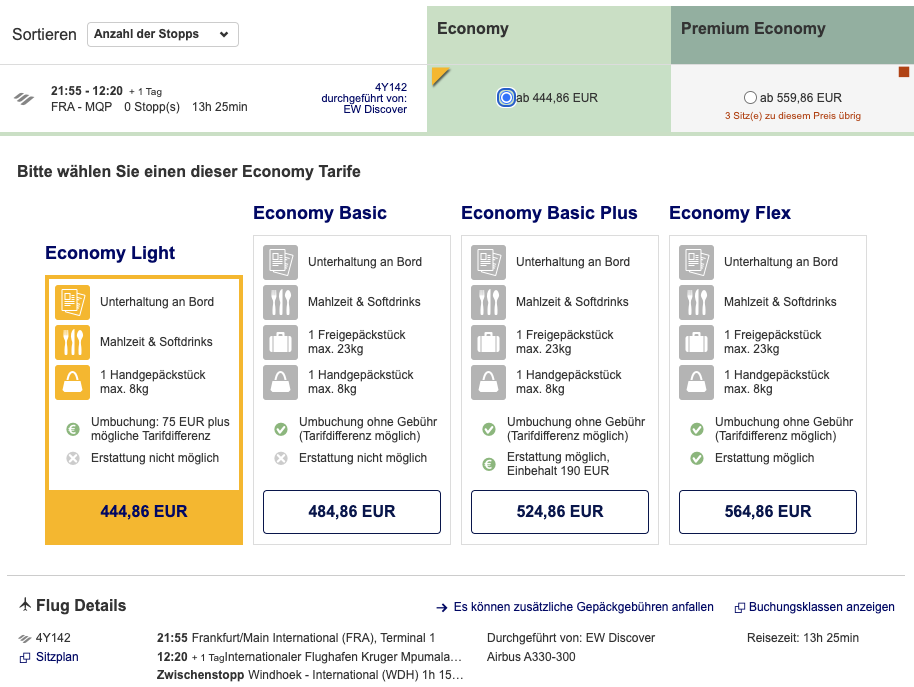
Task: Click refund possible checkmark in Economy Flex
Action: (697, 458)
